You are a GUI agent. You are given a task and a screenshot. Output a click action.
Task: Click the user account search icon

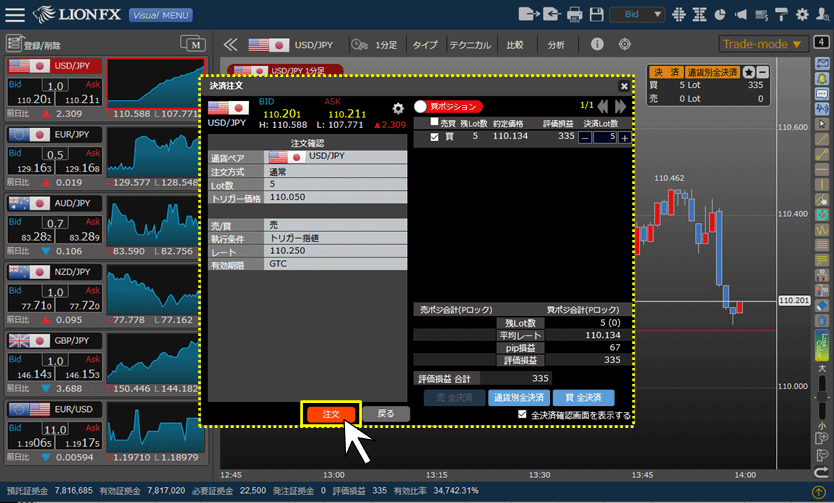click(822, 14)
